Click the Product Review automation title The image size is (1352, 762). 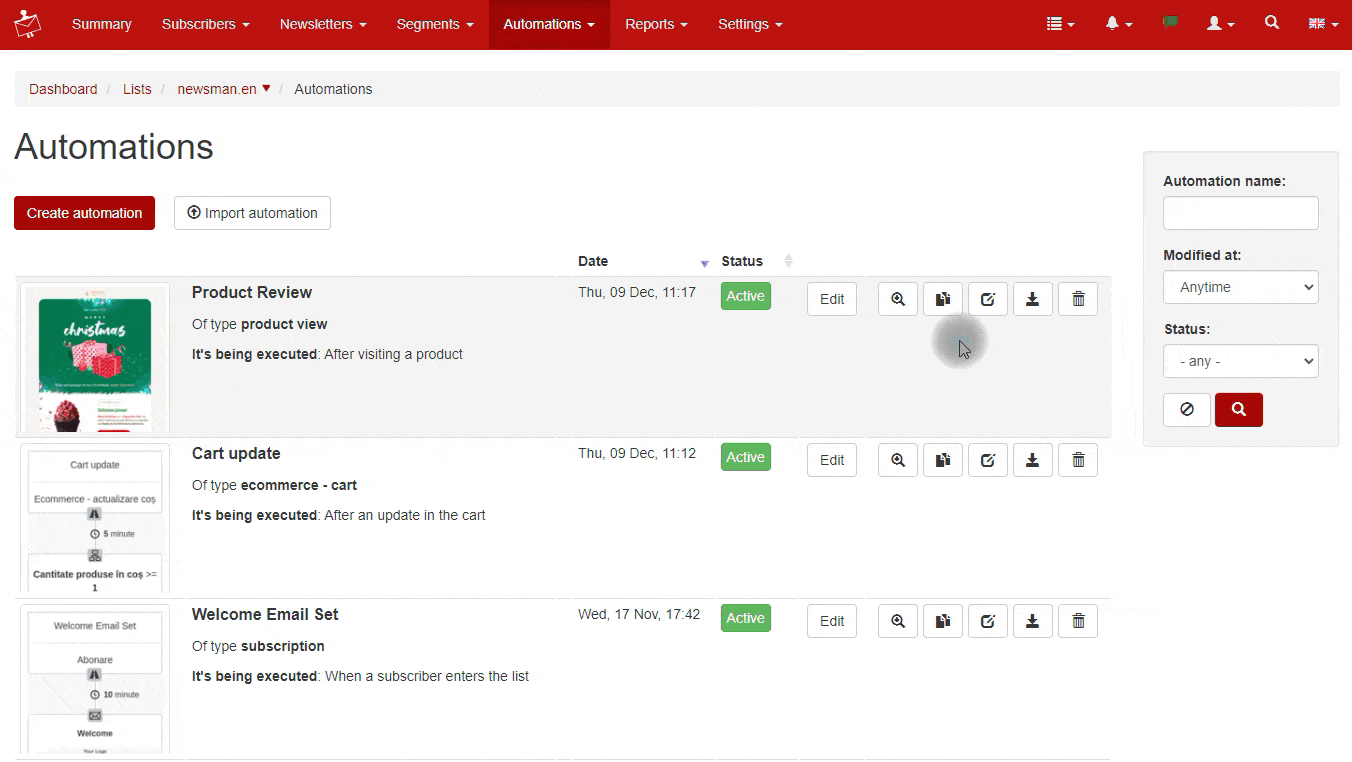tap(252, 292)
